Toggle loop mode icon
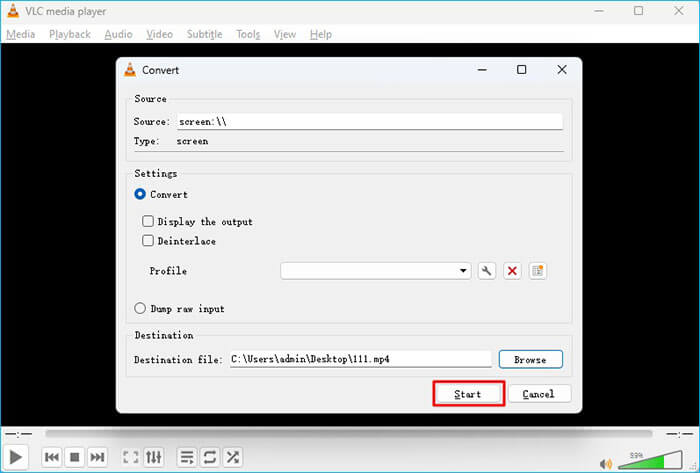700x473 pixels. 209,457
